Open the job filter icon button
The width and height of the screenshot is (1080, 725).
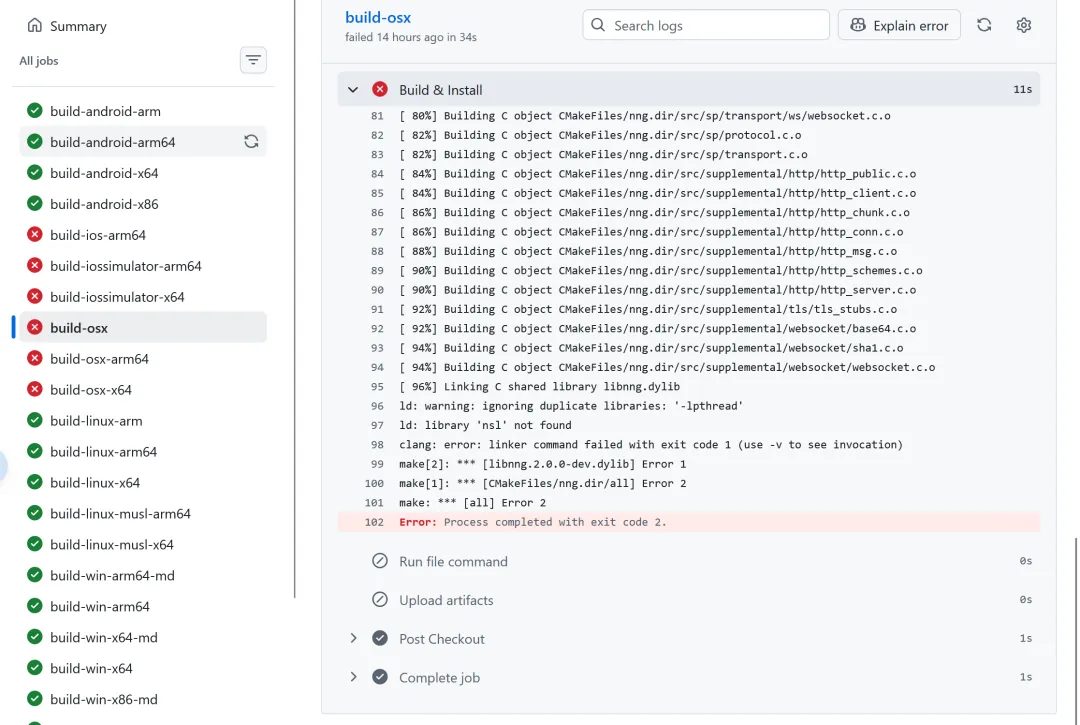pos(254,61)
